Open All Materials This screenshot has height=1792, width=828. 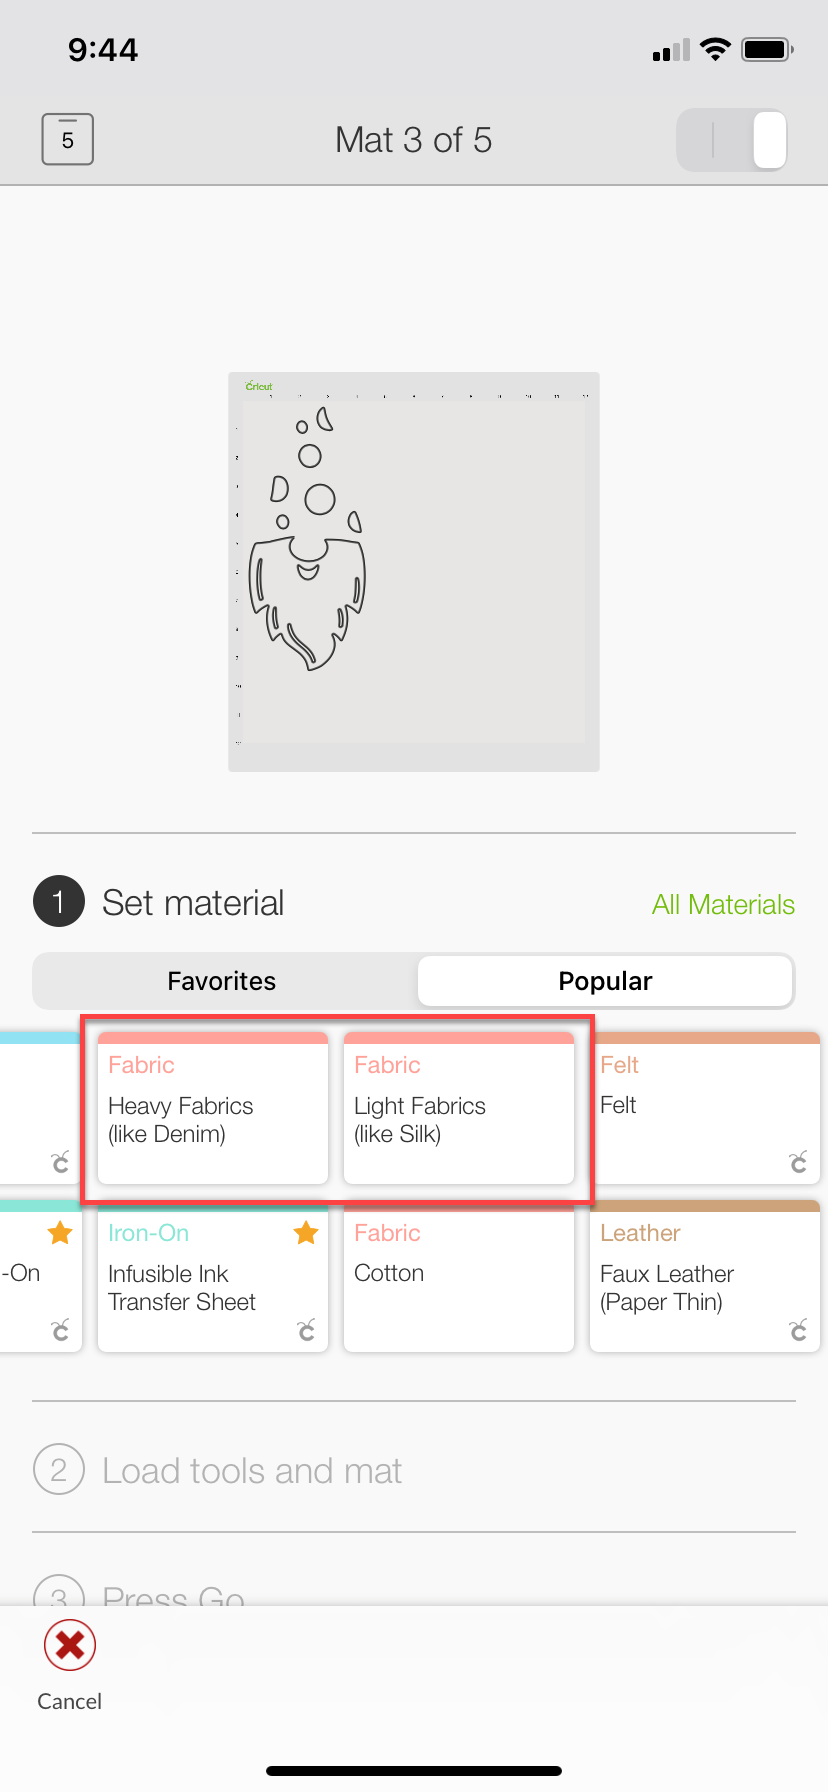723,904
